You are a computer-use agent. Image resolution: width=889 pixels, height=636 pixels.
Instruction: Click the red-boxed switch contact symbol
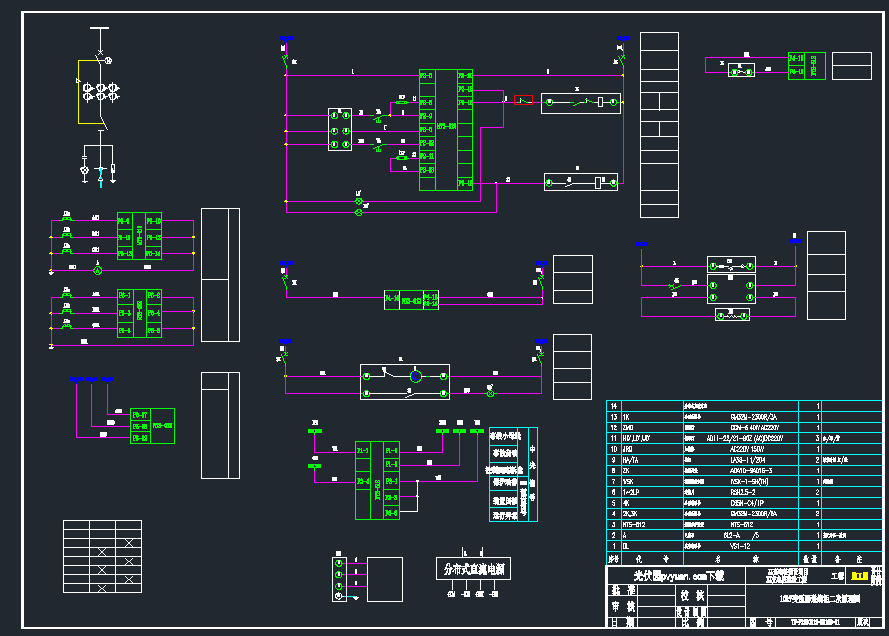click(523, 101)
